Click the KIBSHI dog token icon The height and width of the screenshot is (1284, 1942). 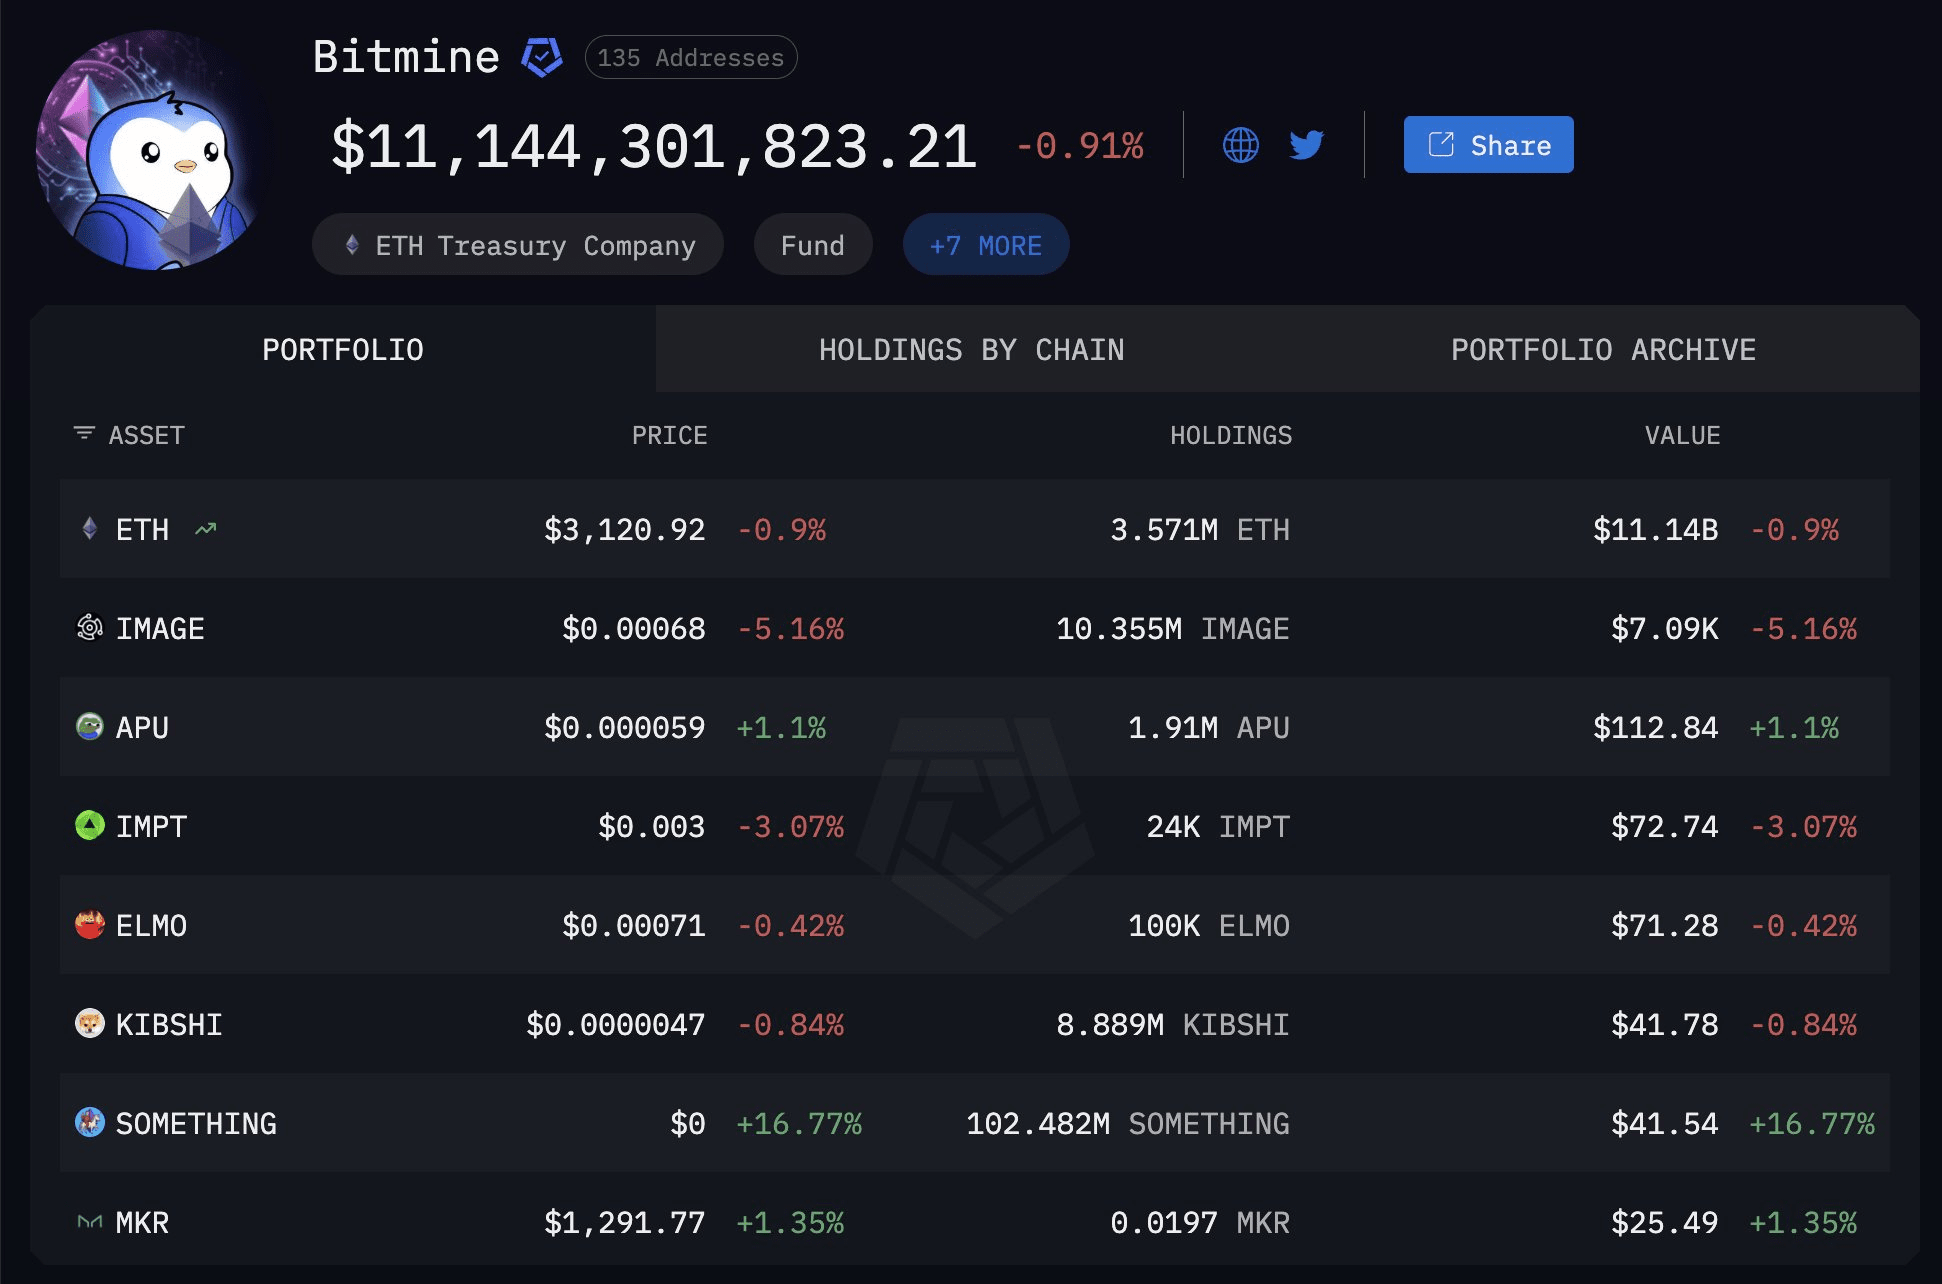pyautogui.click(x=90, y=1024)
